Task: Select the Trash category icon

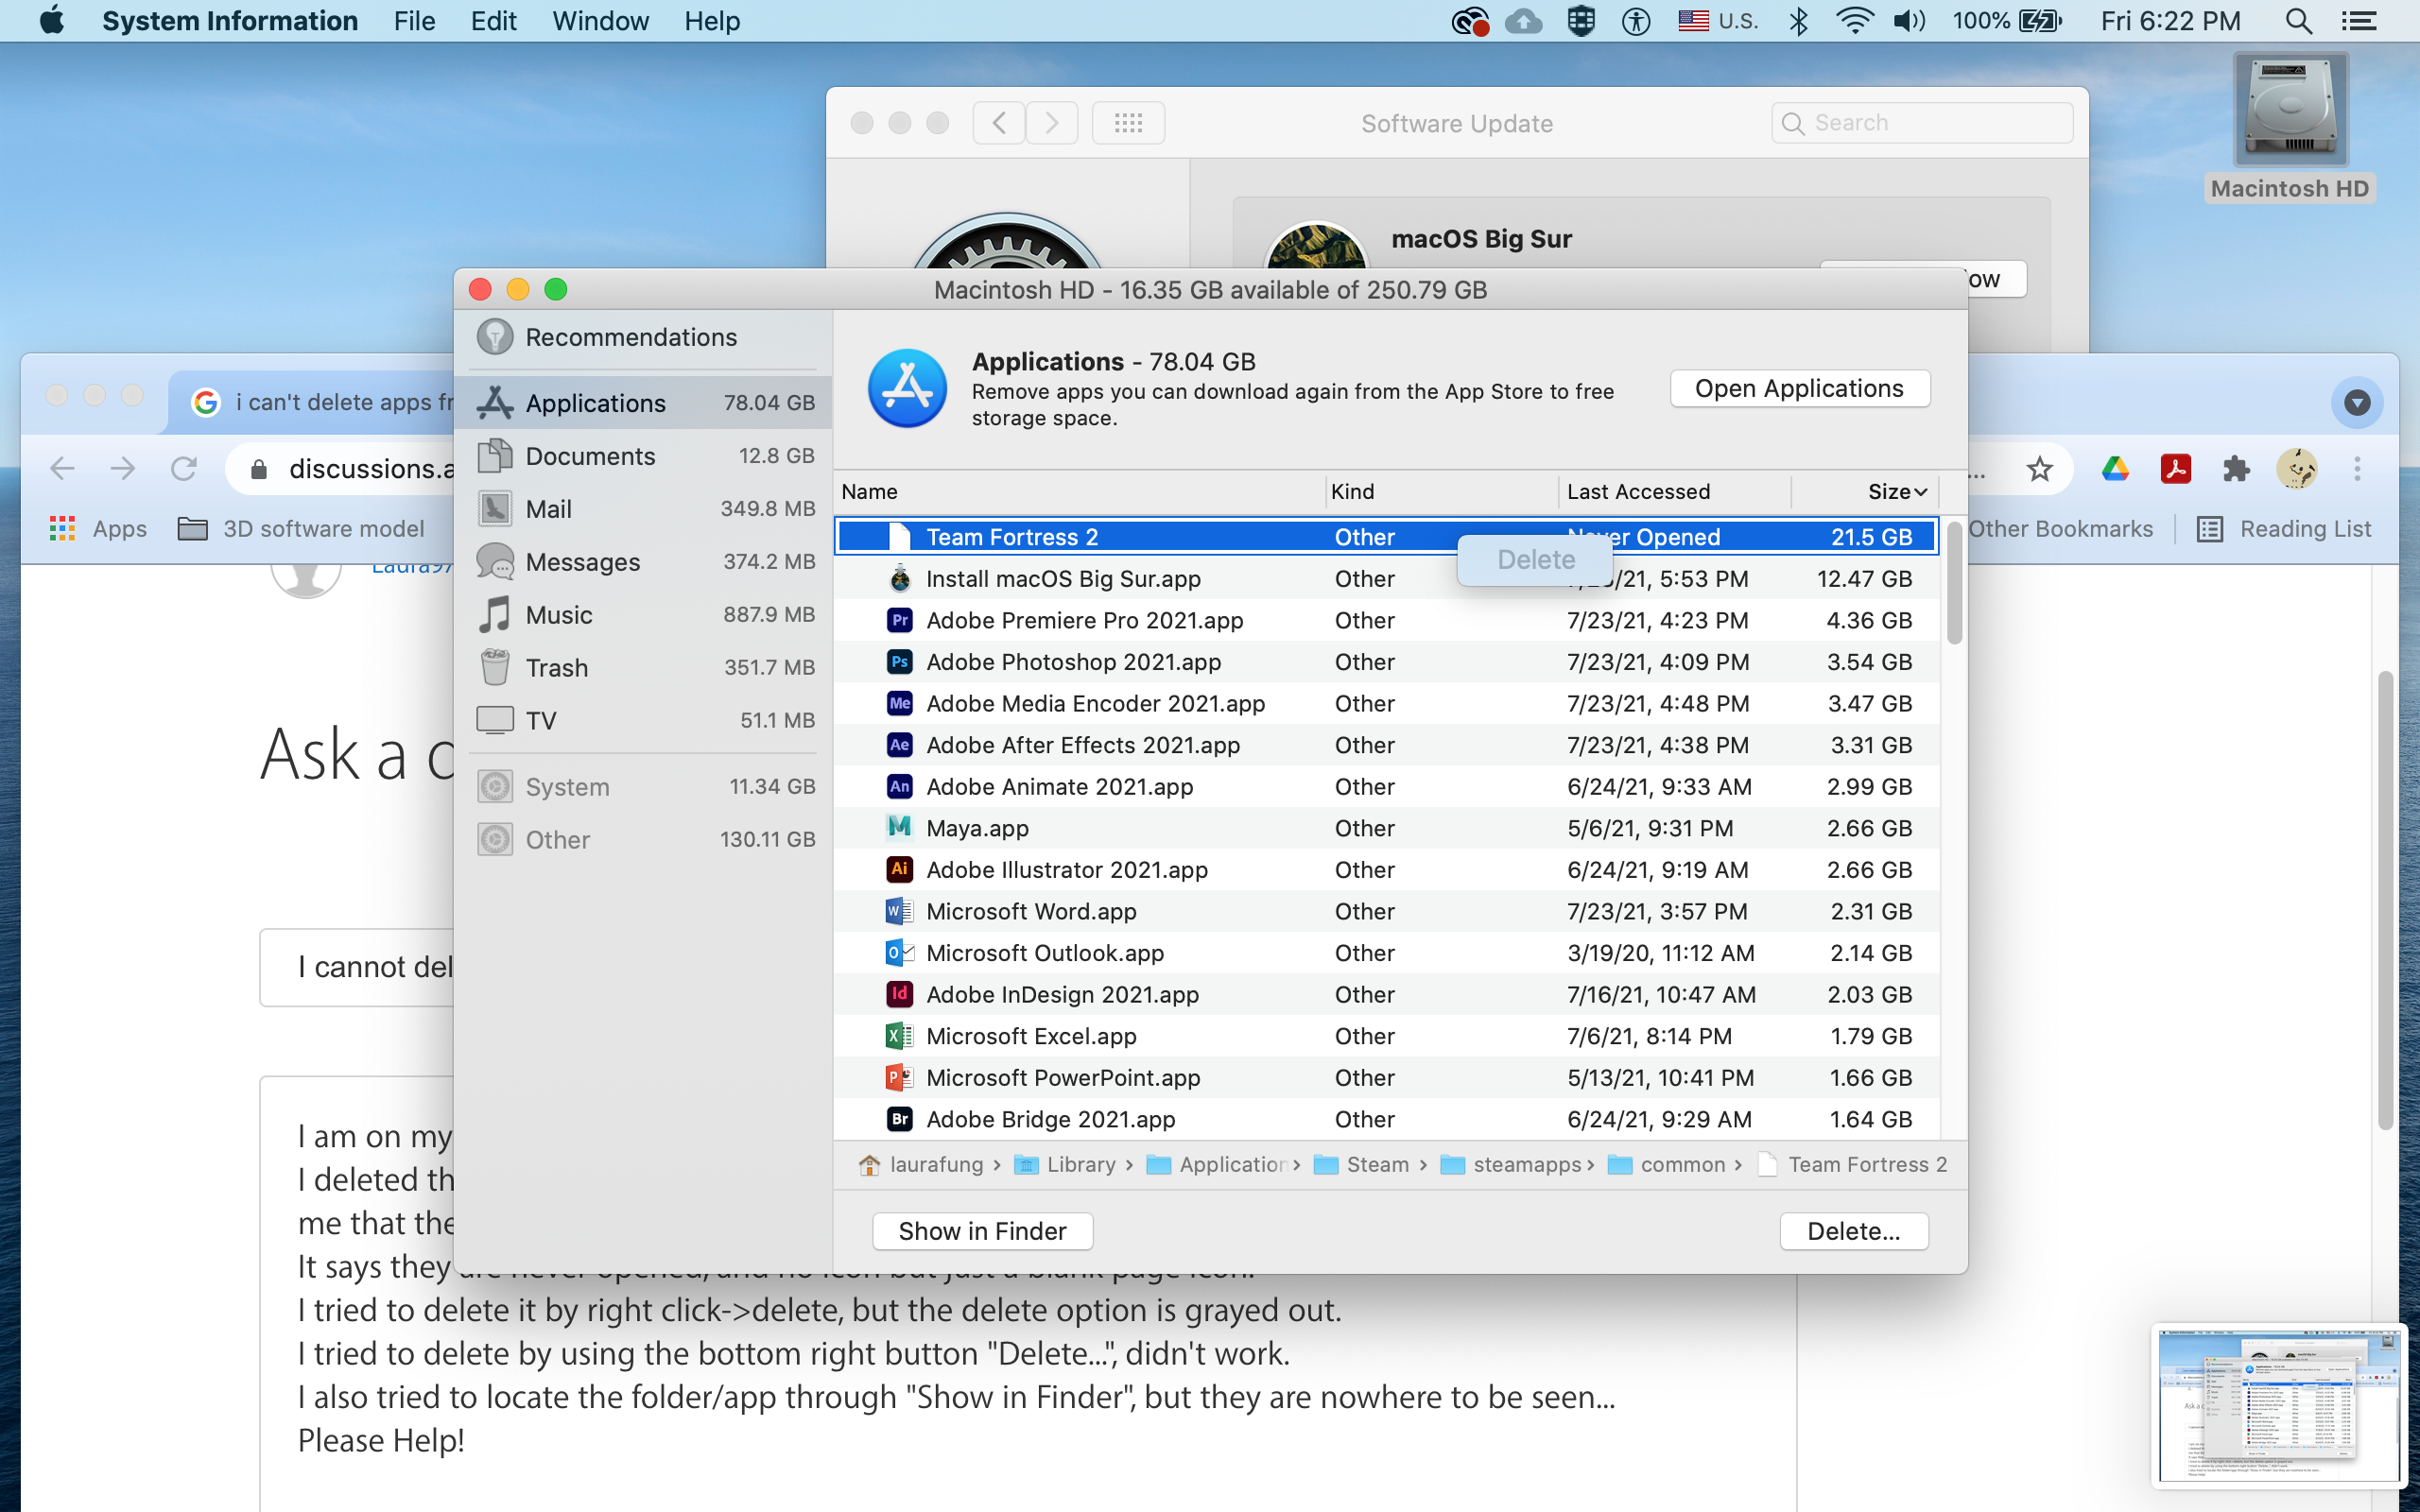Action: 495,667
